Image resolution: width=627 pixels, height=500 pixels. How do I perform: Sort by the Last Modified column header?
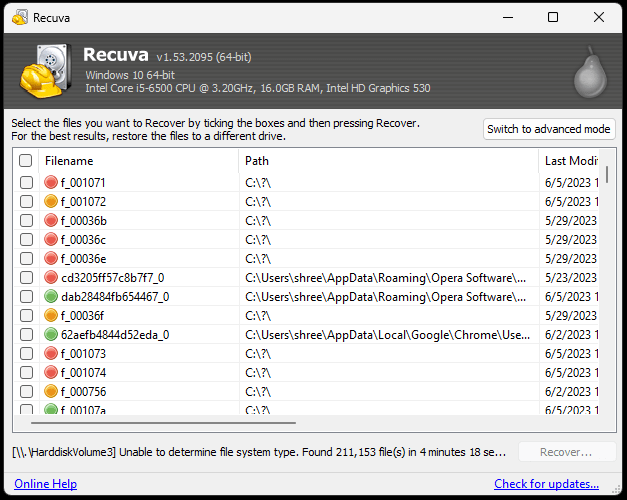point(570,161)
